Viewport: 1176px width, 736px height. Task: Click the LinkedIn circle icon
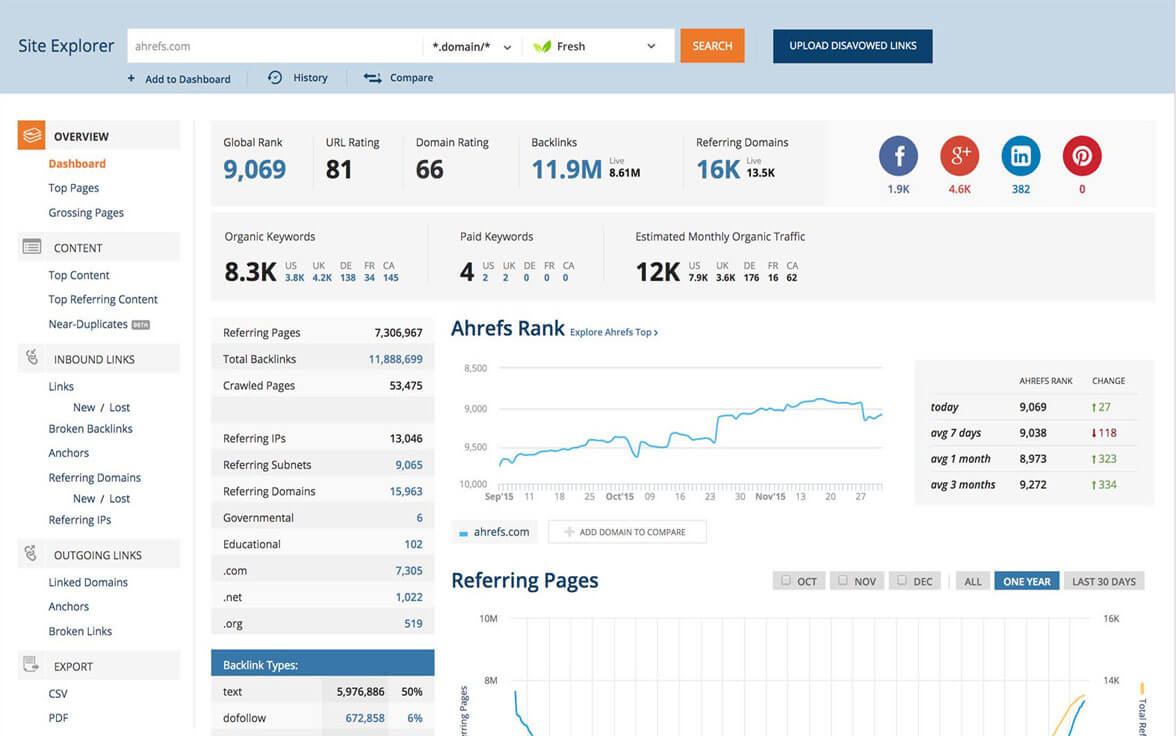tap(1020, 156)
